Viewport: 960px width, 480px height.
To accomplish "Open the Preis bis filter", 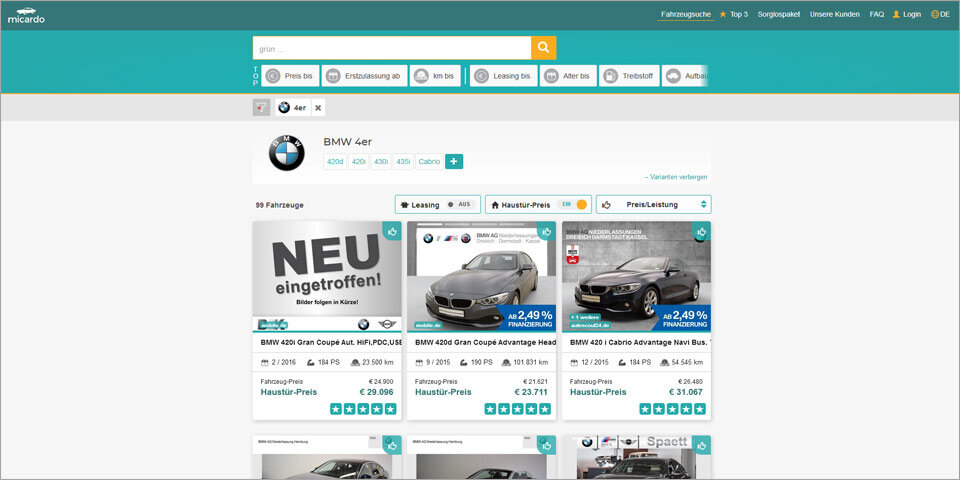I will (290, 76).
